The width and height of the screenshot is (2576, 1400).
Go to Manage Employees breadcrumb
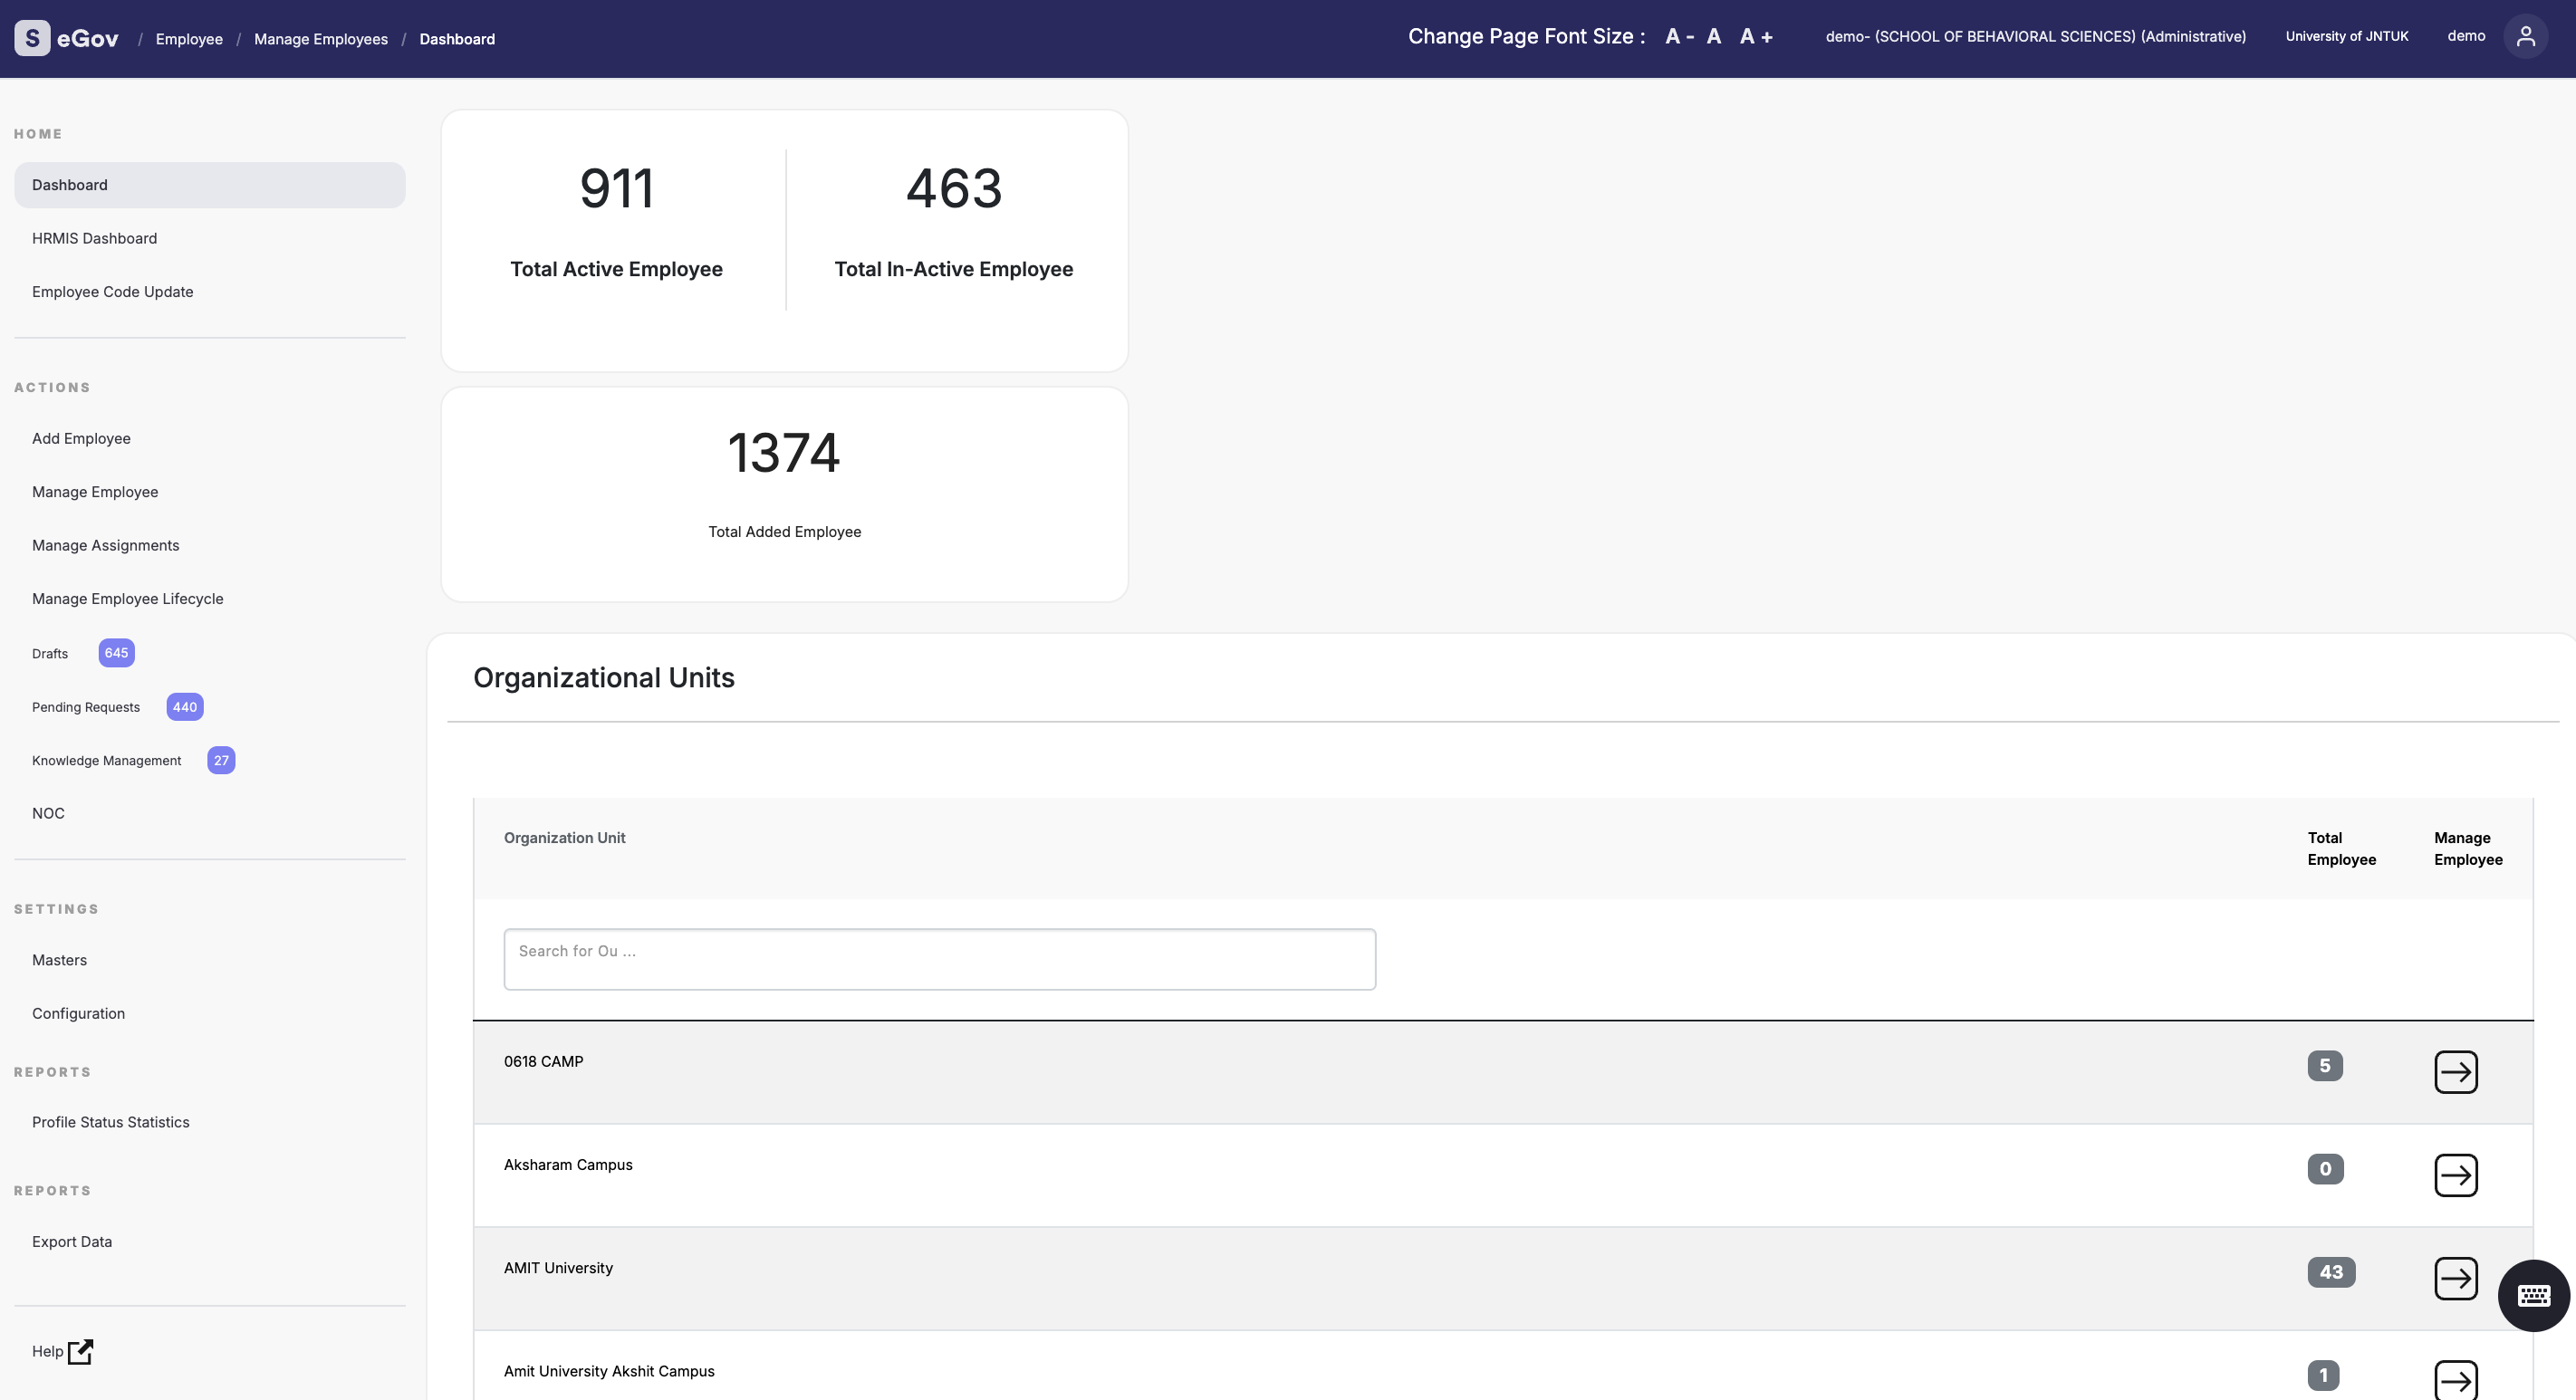coord(321,39)
